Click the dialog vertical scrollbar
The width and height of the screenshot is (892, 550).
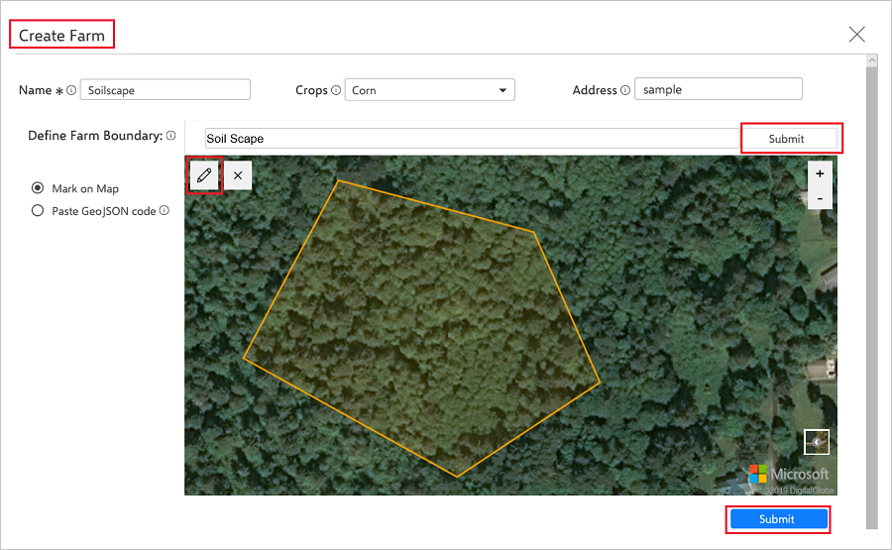pos(872,297)
